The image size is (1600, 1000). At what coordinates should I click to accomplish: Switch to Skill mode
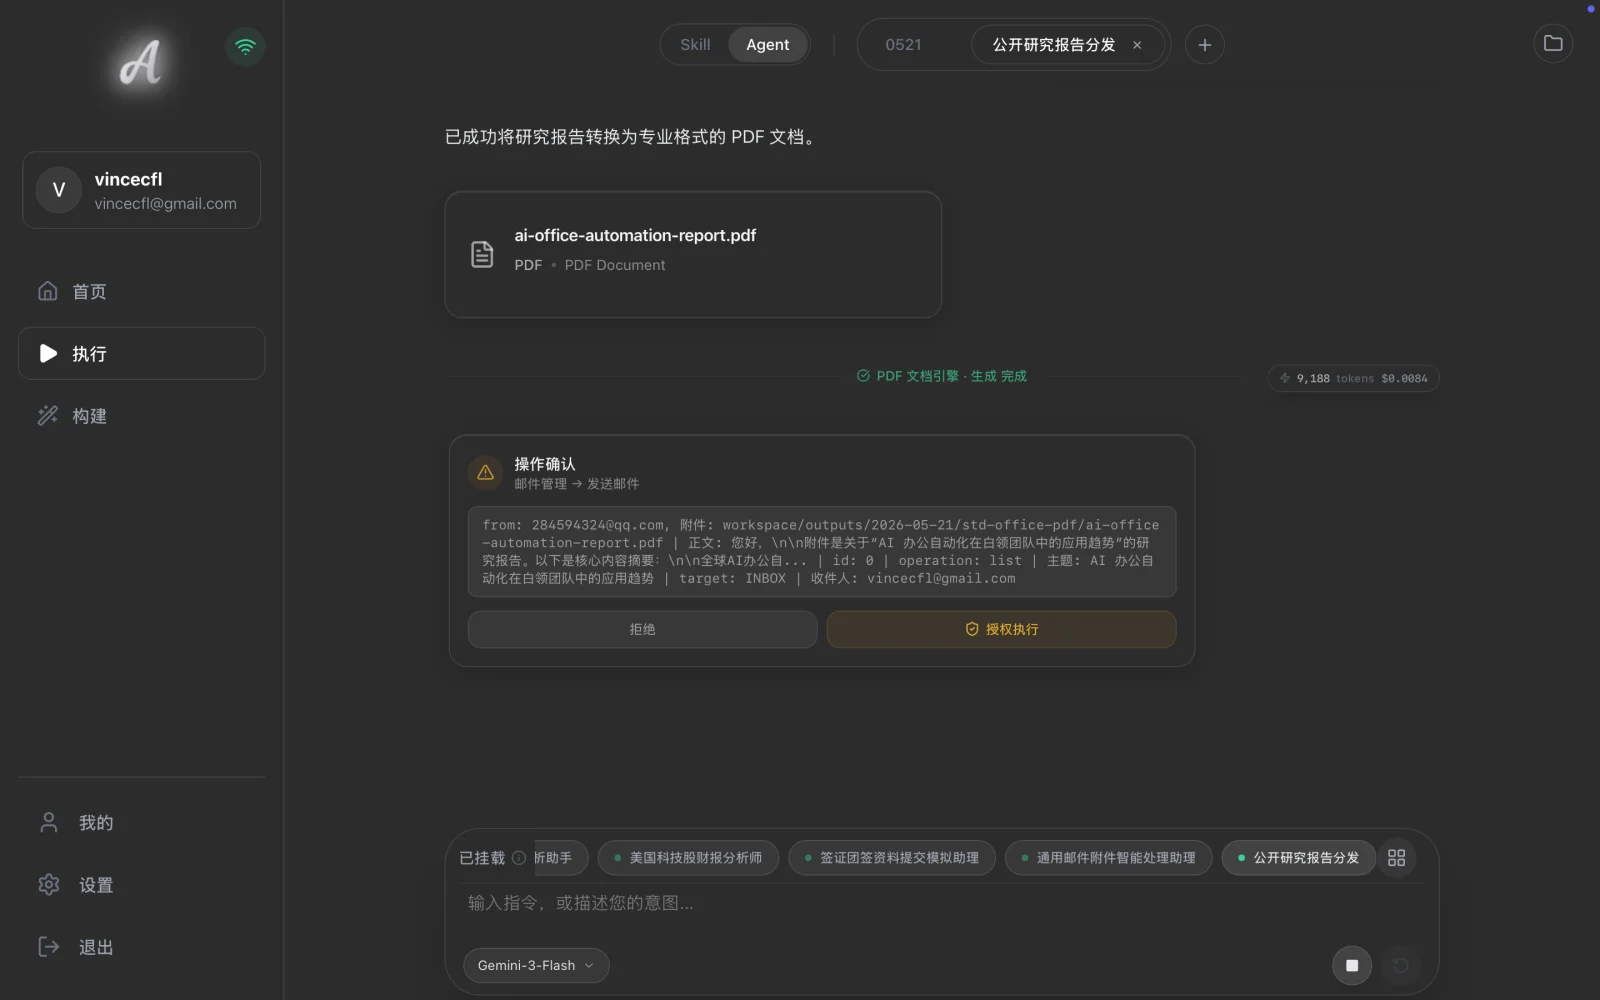tap(695, 45)
